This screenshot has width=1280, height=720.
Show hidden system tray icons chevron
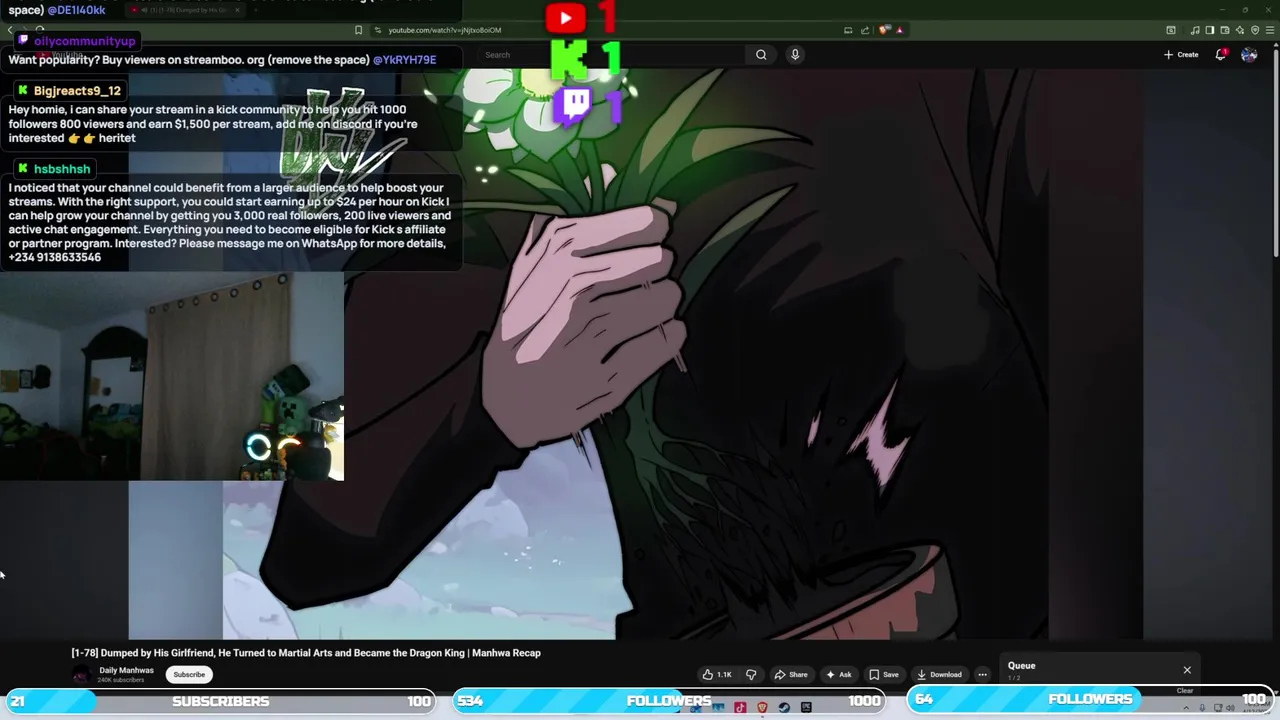[1186, 708]
